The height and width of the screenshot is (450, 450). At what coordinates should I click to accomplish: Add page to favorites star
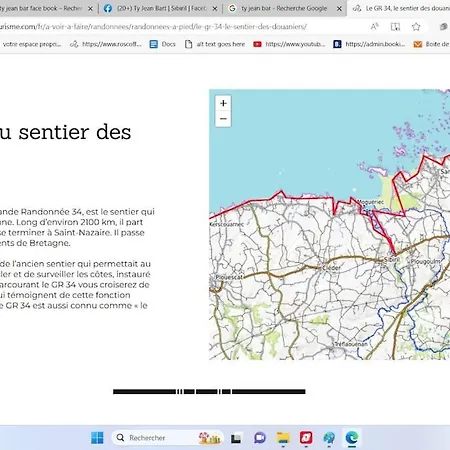point(416,27)
